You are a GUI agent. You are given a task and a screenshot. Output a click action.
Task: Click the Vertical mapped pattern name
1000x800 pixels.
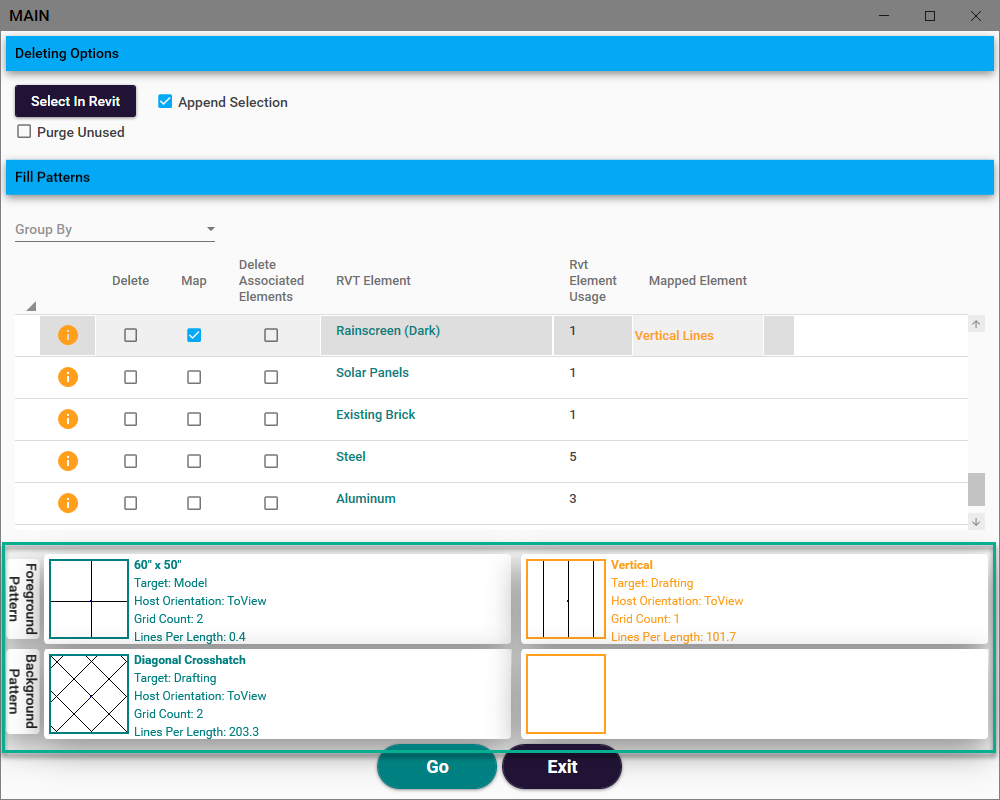631,565
